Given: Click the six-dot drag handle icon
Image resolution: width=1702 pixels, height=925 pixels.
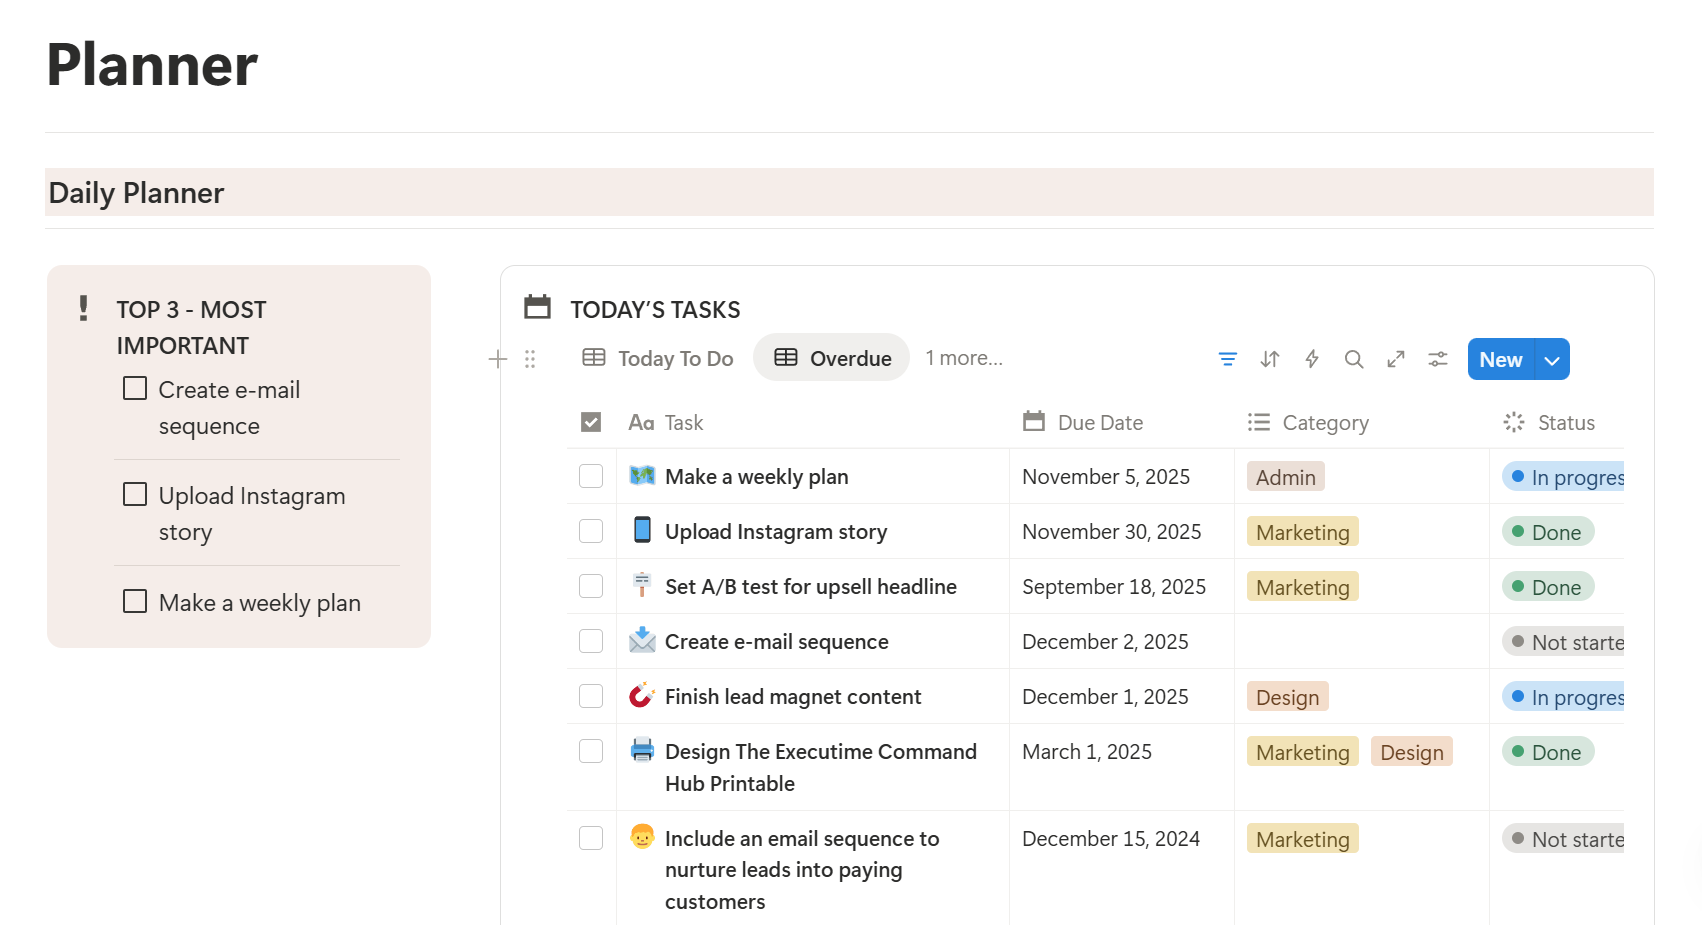Looking at the screenshot, I should (x=530, y=359).
